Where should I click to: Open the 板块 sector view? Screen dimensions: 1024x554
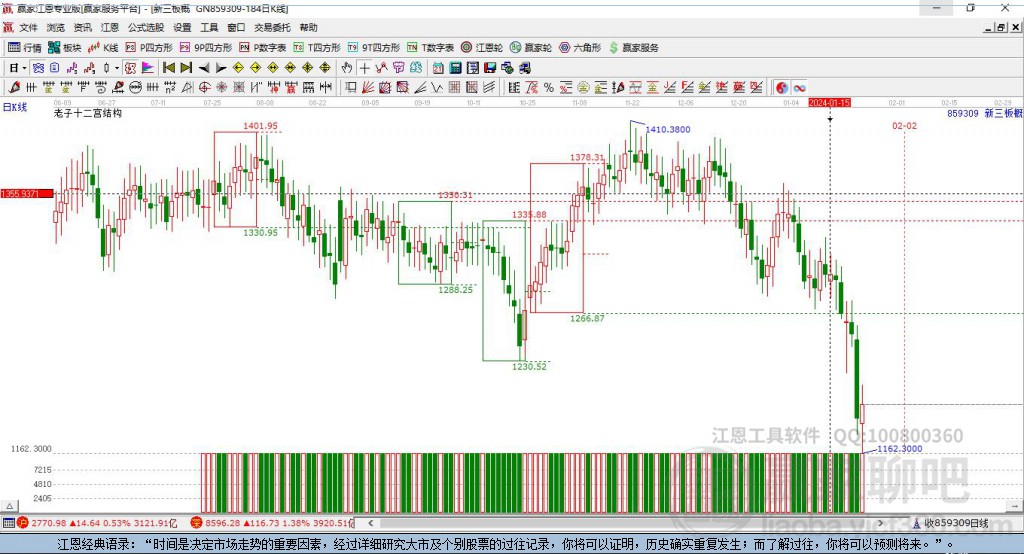(x=64, y=48)
